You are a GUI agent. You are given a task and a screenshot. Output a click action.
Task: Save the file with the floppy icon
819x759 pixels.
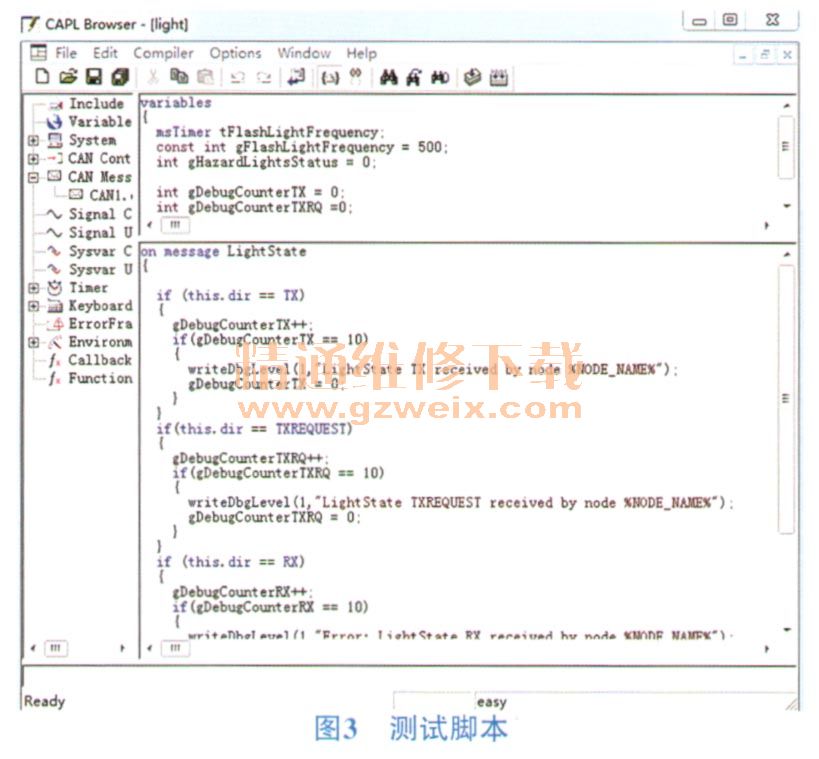93,77
